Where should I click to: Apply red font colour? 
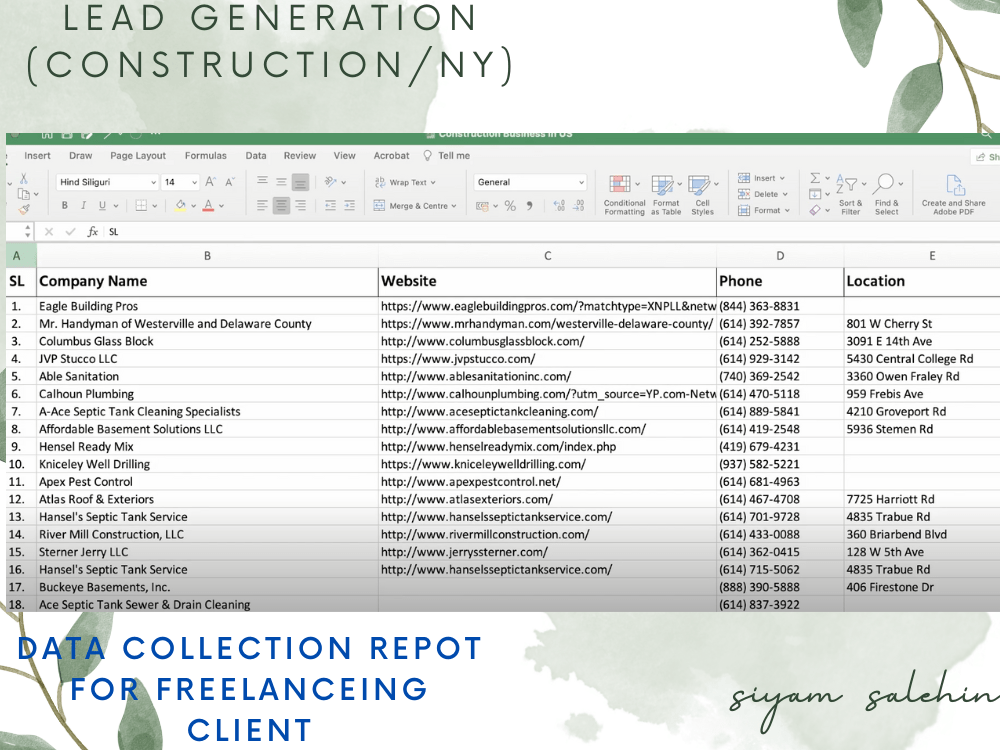click(x=208, y=205)
